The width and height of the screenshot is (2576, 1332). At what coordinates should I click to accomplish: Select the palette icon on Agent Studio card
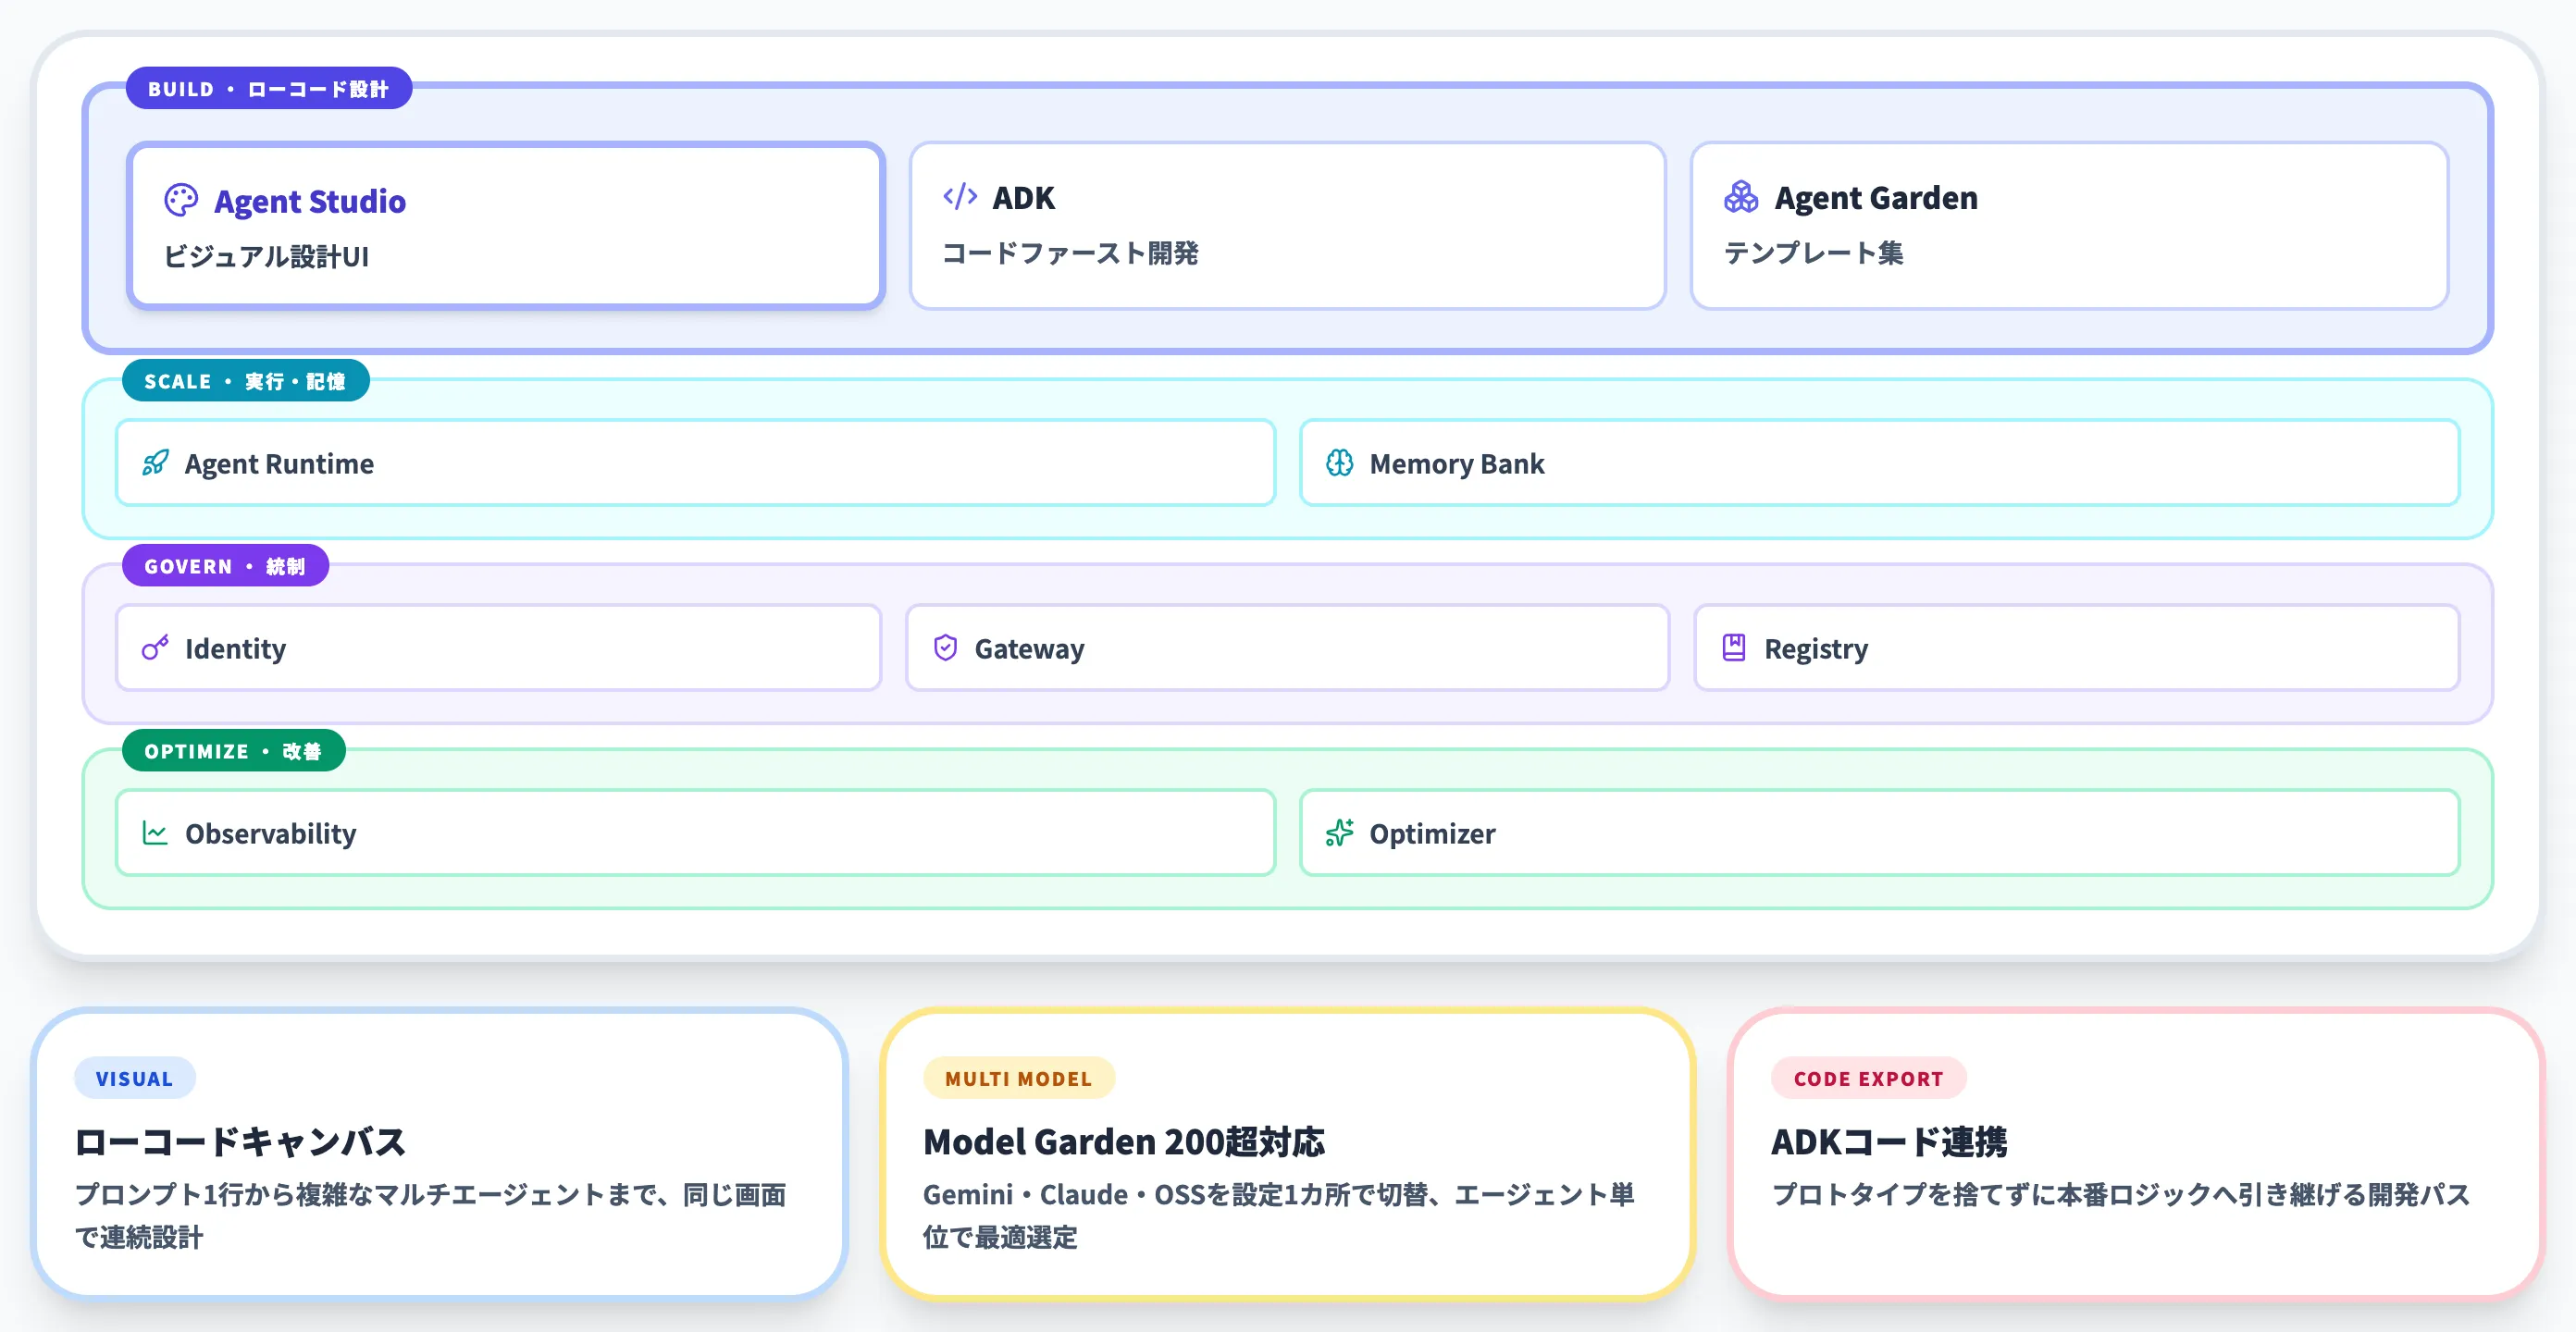[x=181, y=200]
